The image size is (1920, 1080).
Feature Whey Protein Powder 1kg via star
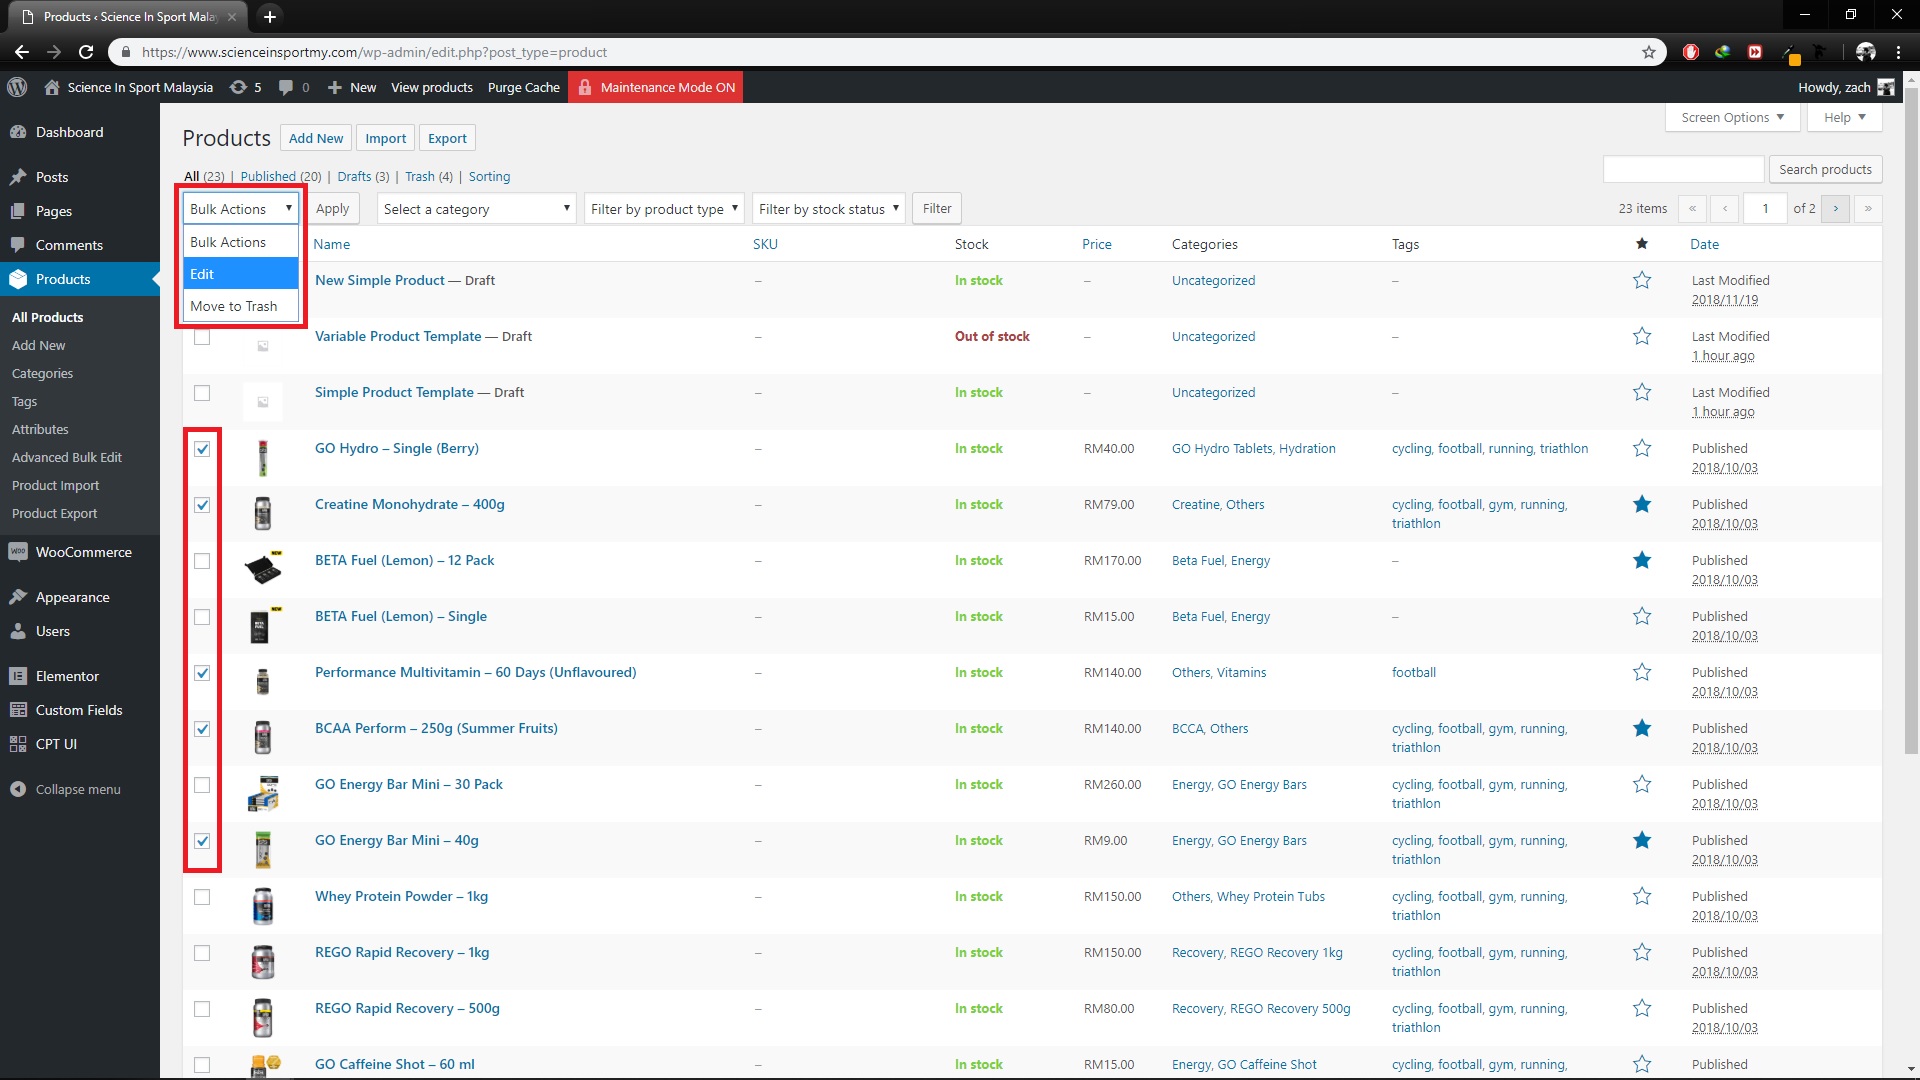[1642, 897]
